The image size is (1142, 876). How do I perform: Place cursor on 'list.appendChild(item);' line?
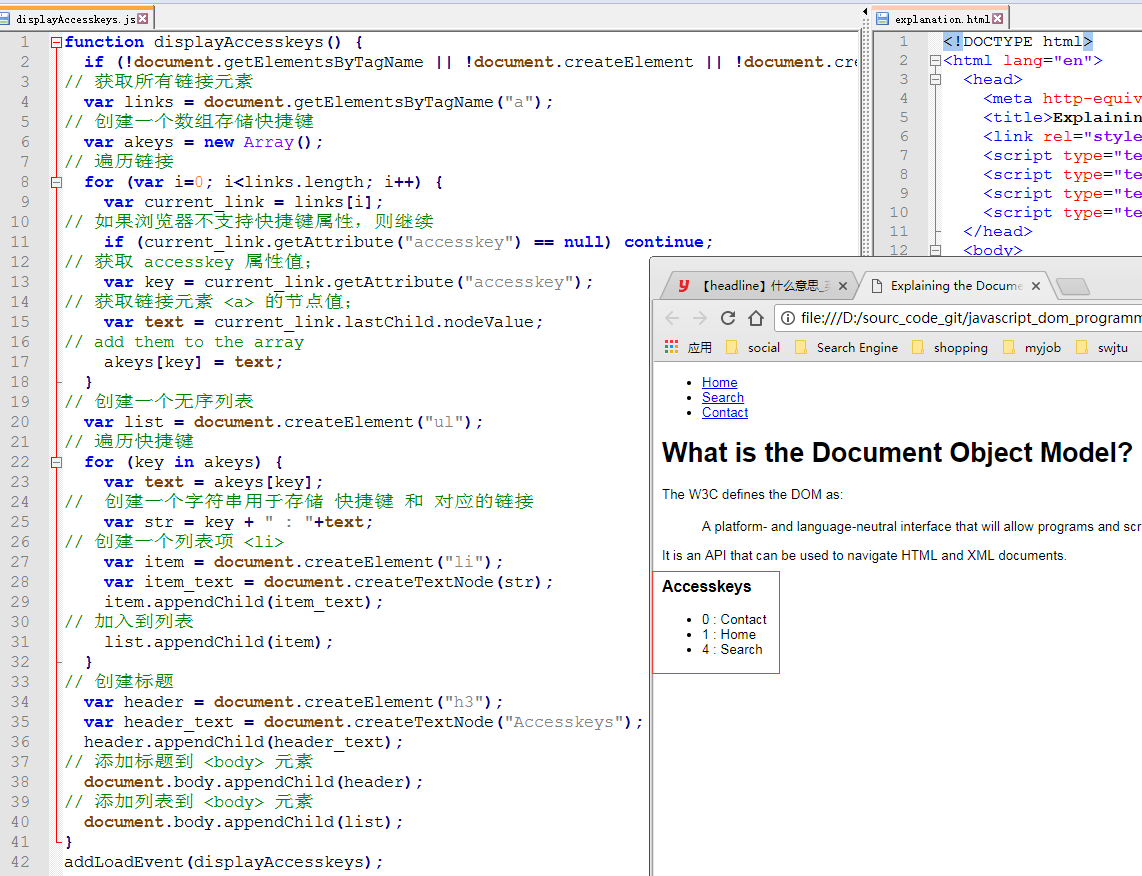[x=218, y=642]
